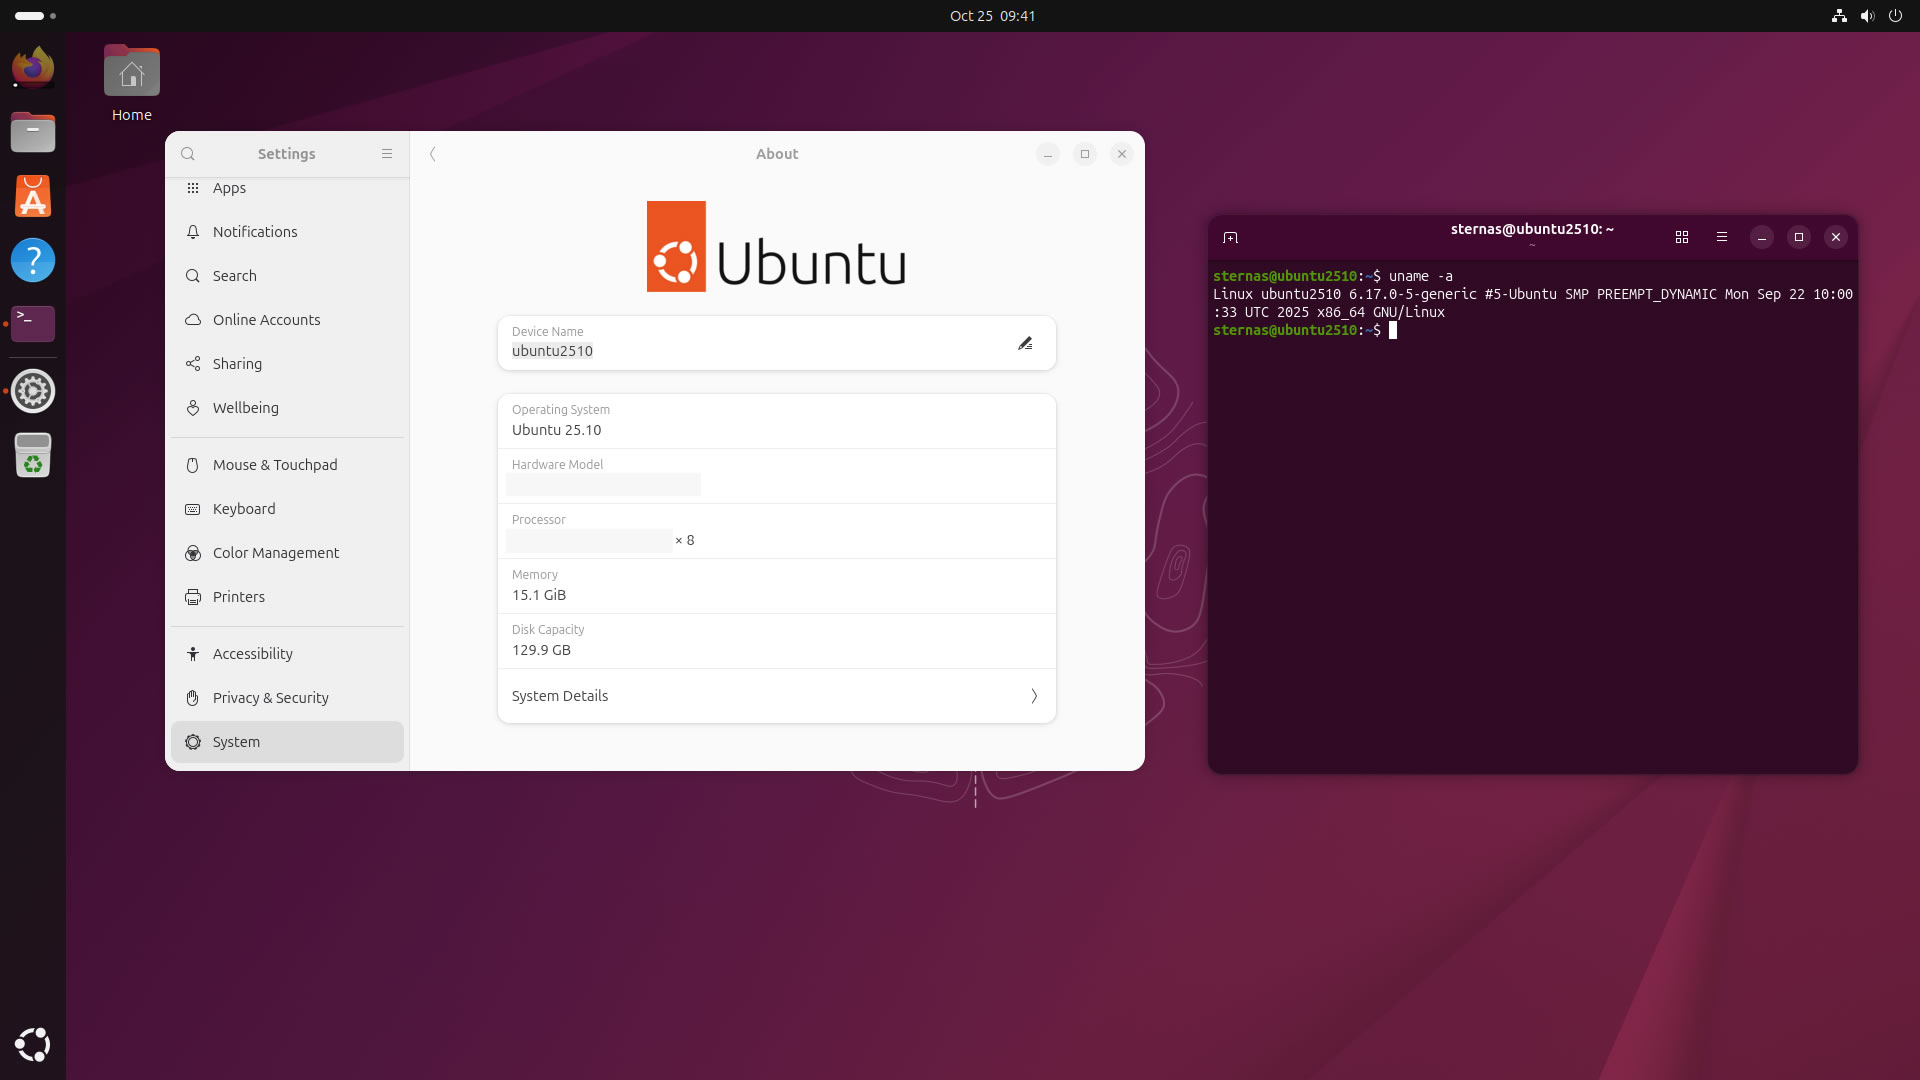
Task: Click the Device Name text field
Action: [x=750, y=351]
